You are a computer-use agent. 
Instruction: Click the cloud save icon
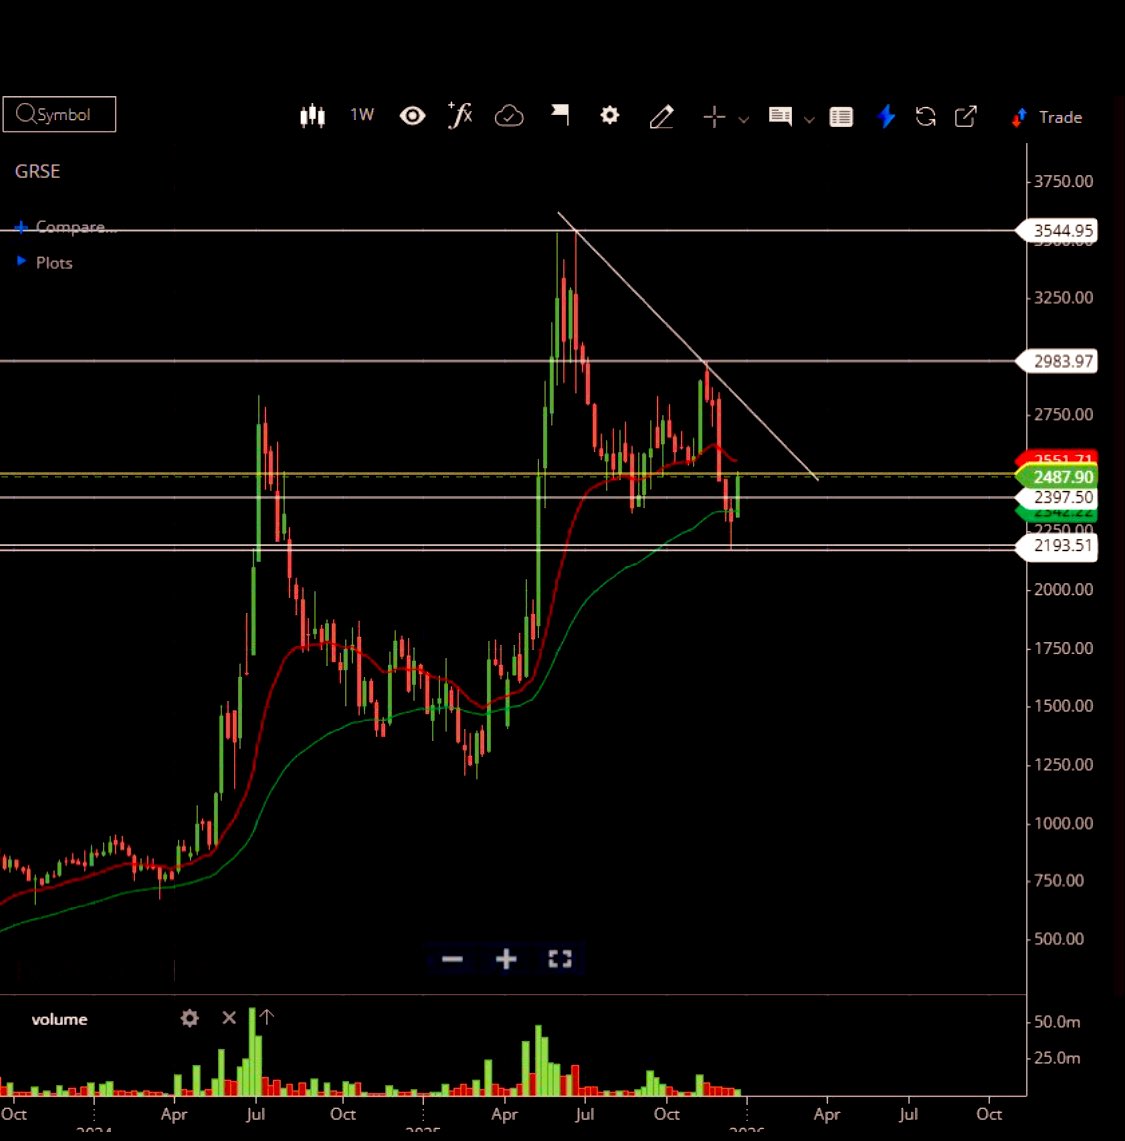click(509, 116)
